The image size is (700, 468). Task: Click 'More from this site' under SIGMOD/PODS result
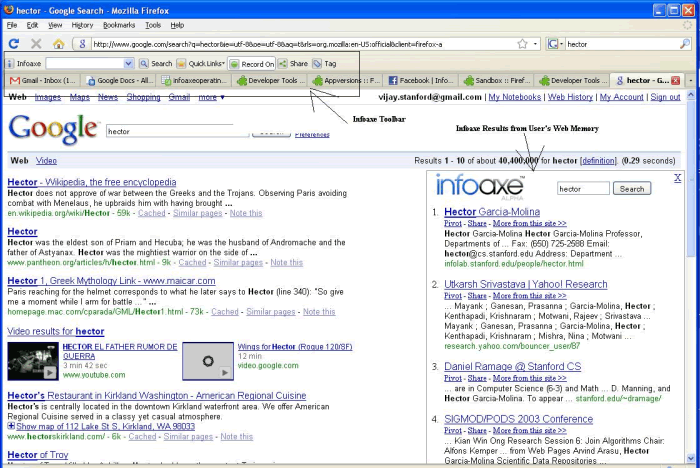click(x=529, y=430)
